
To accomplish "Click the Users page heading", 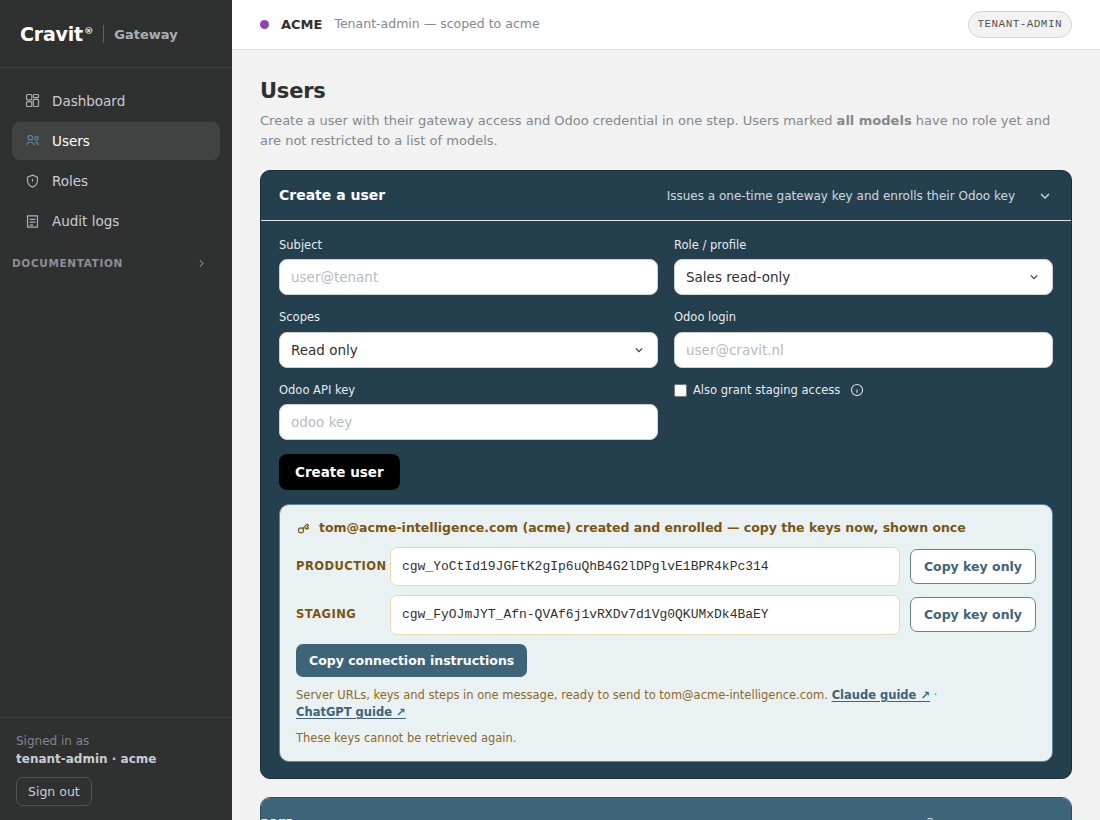I will coord(293,90).
